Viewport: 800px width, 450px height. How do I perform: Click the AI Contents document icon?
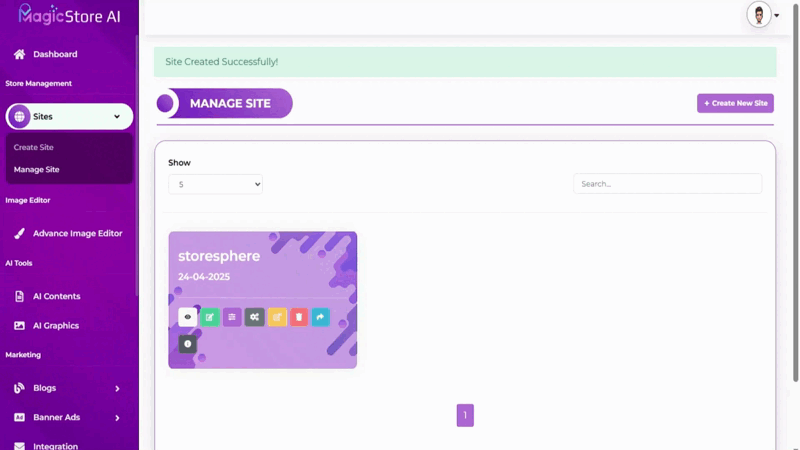19,296
